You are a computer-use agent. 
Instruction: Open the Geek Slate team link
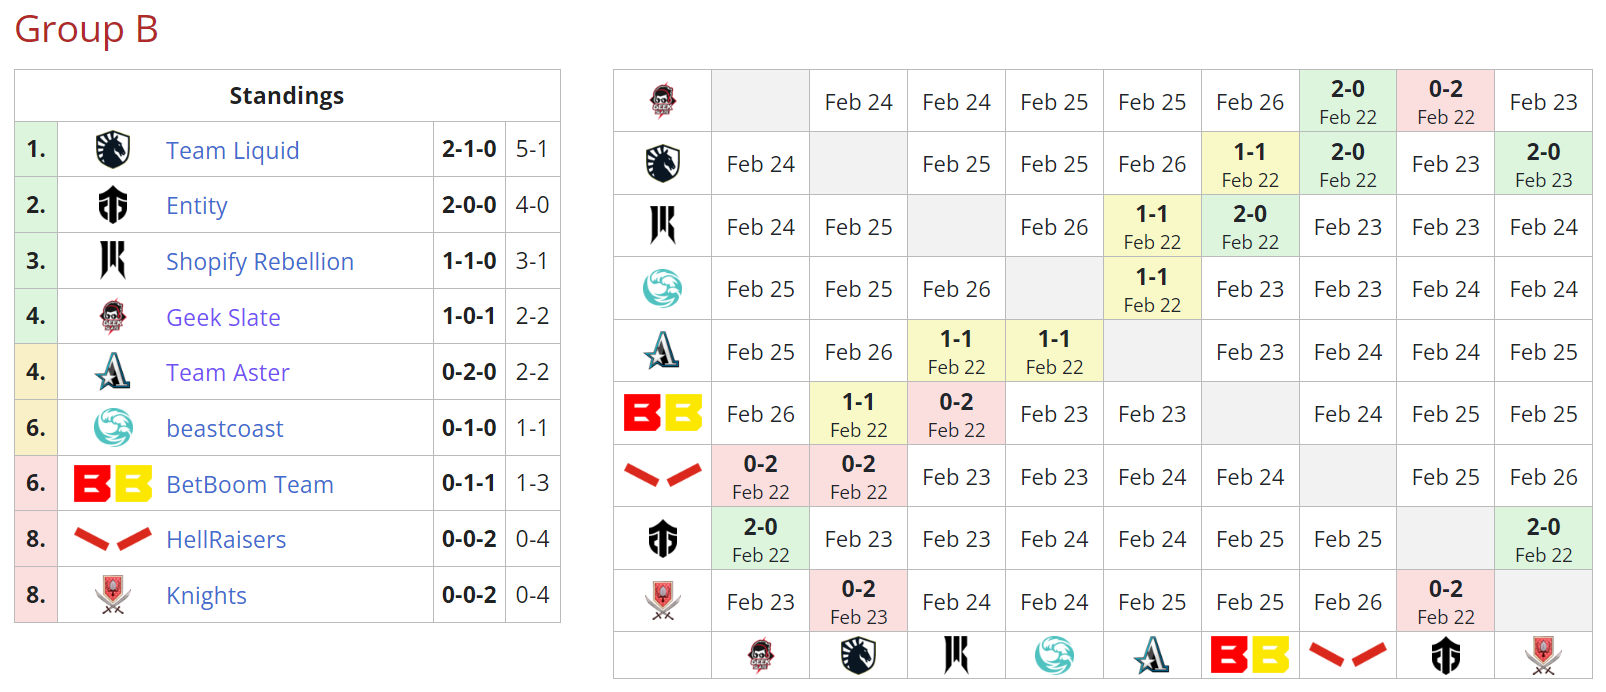223,318
